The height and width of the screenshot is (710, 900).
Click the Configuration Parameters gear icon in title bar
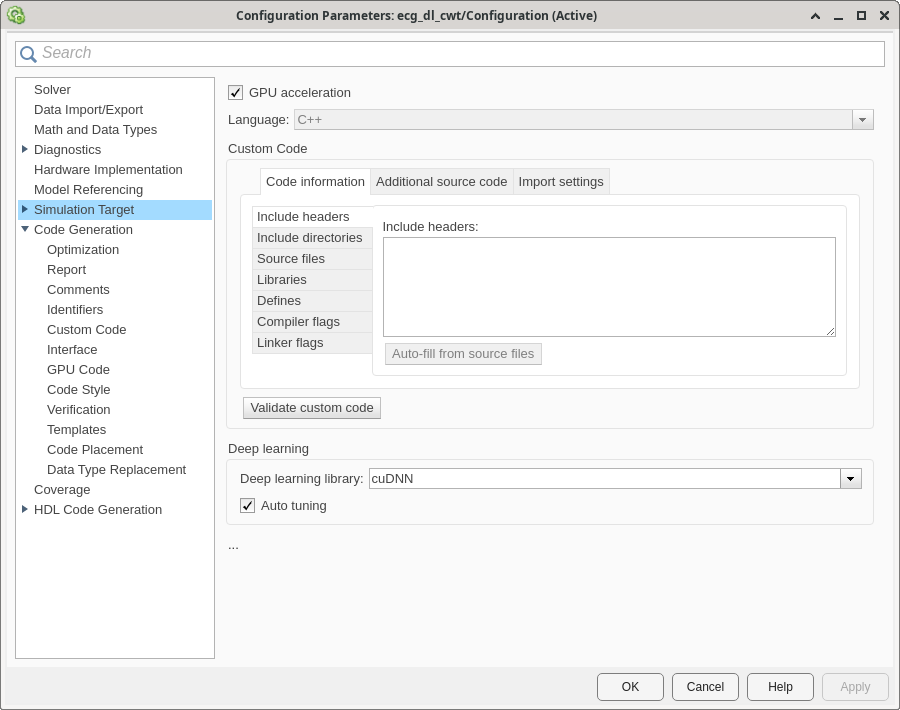tap(15, 15)
